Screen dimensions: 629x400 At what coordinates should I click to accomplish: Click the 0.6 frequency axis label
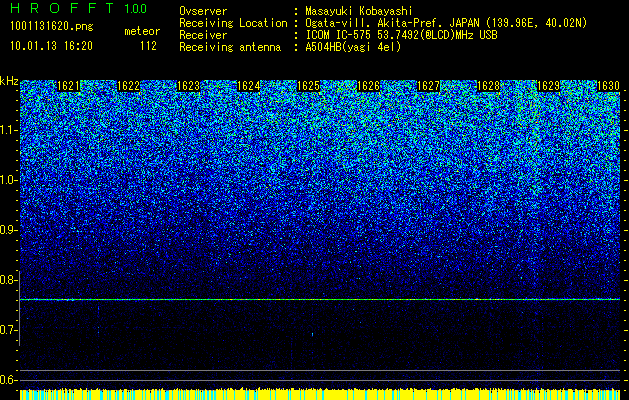pos(8,380)
